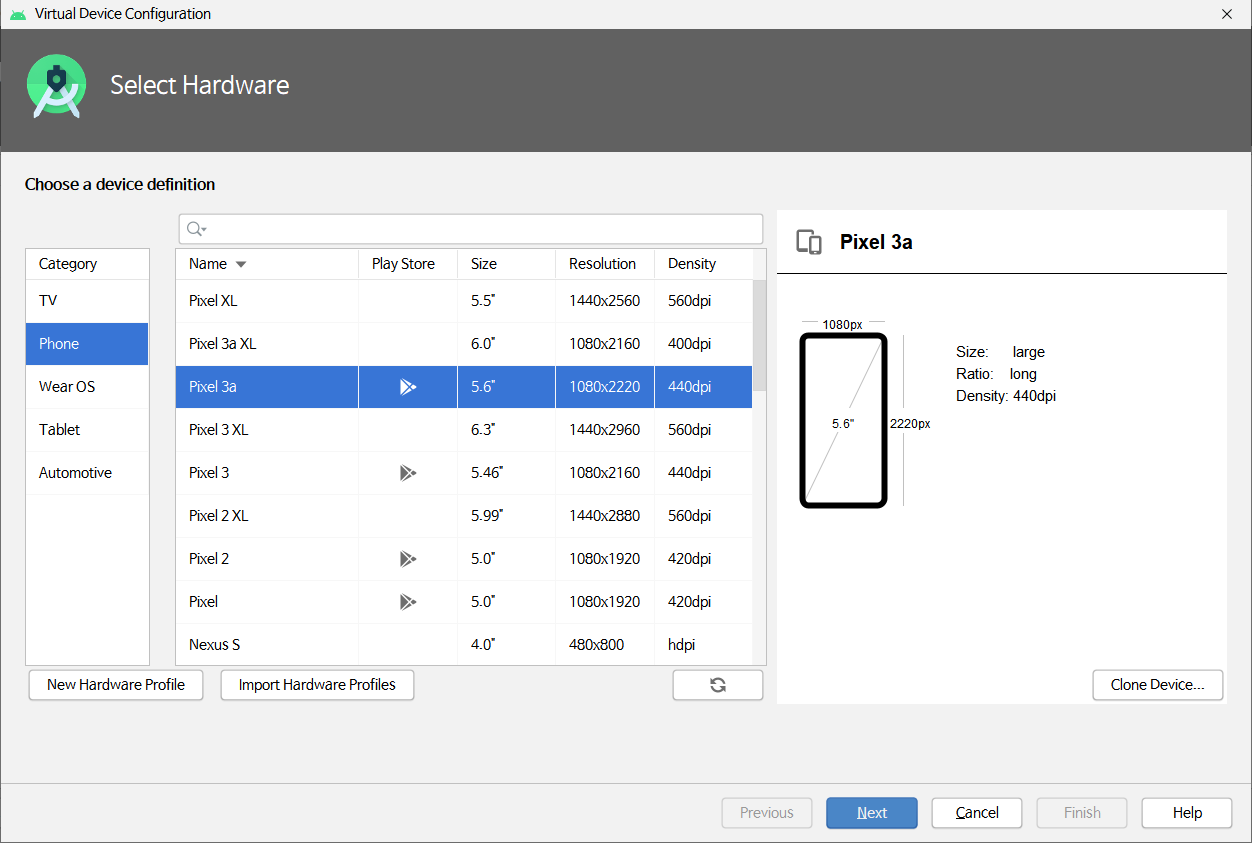Image resolution: width=1252 pixels, height=843 pixels.
Task: Click the 5.99" size cell
Action: click(506, 516)
